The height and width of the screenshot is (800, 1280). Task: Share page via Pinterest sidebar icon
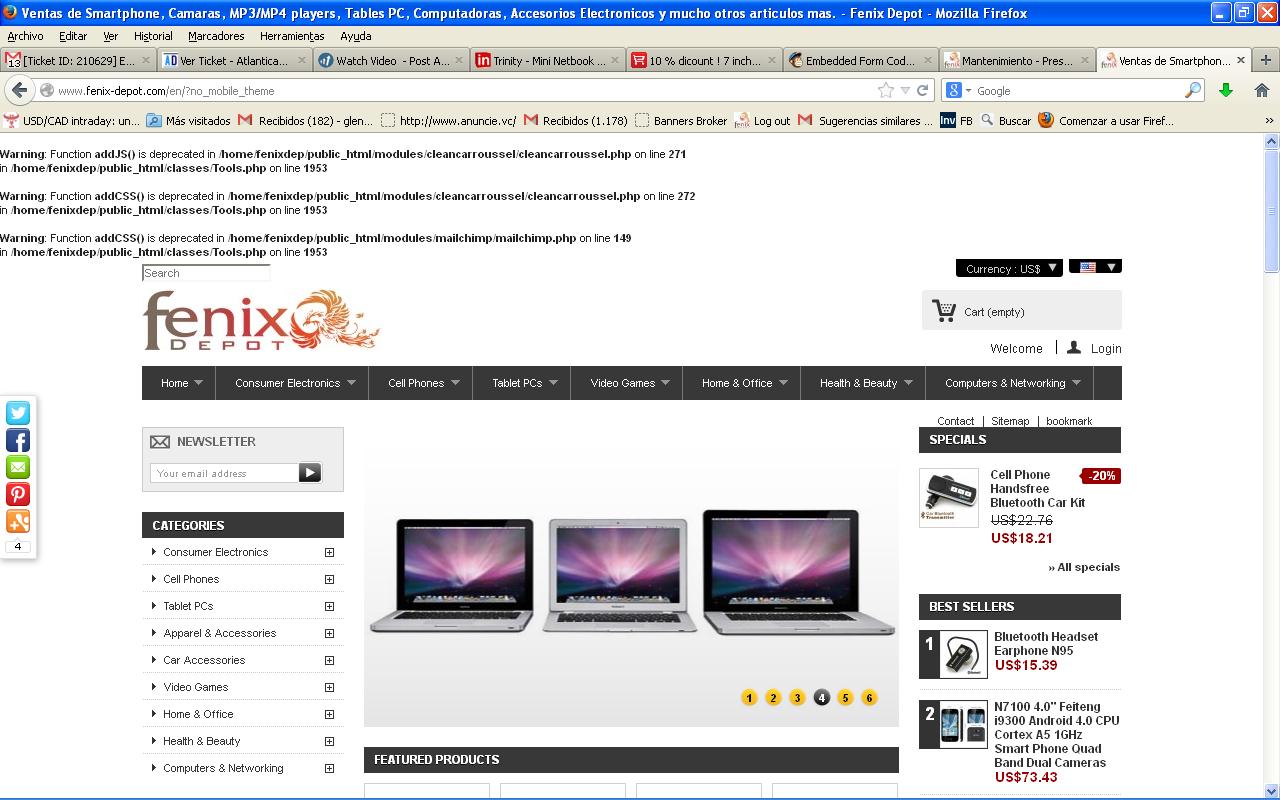point(18,494)
